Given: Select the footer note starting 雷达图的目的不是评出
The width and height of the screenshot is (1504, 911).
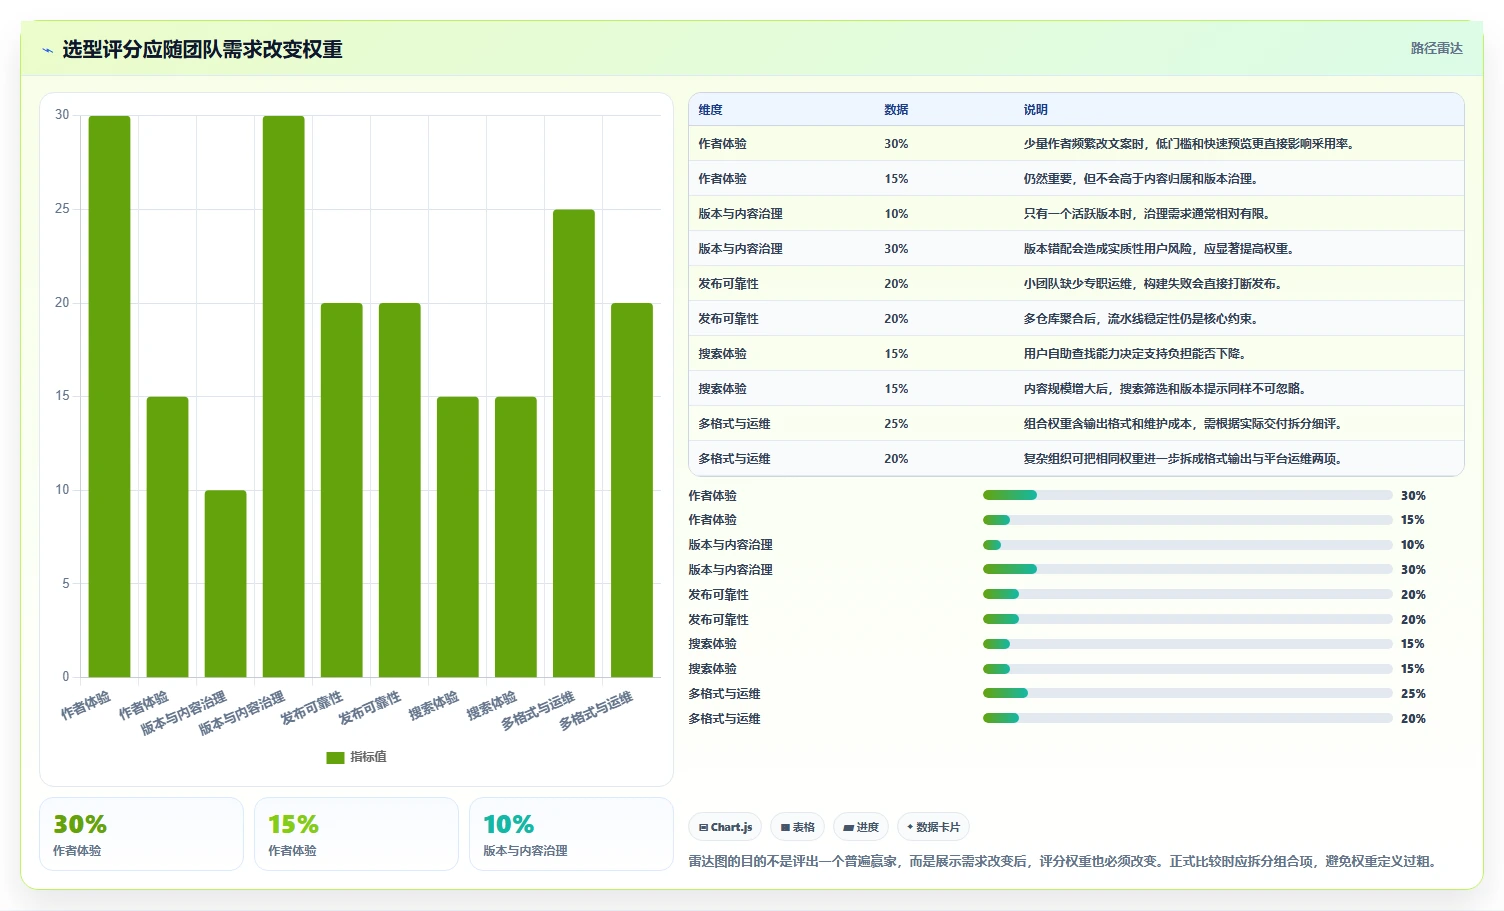Looking at the screenshot, I should (1066, 861).
